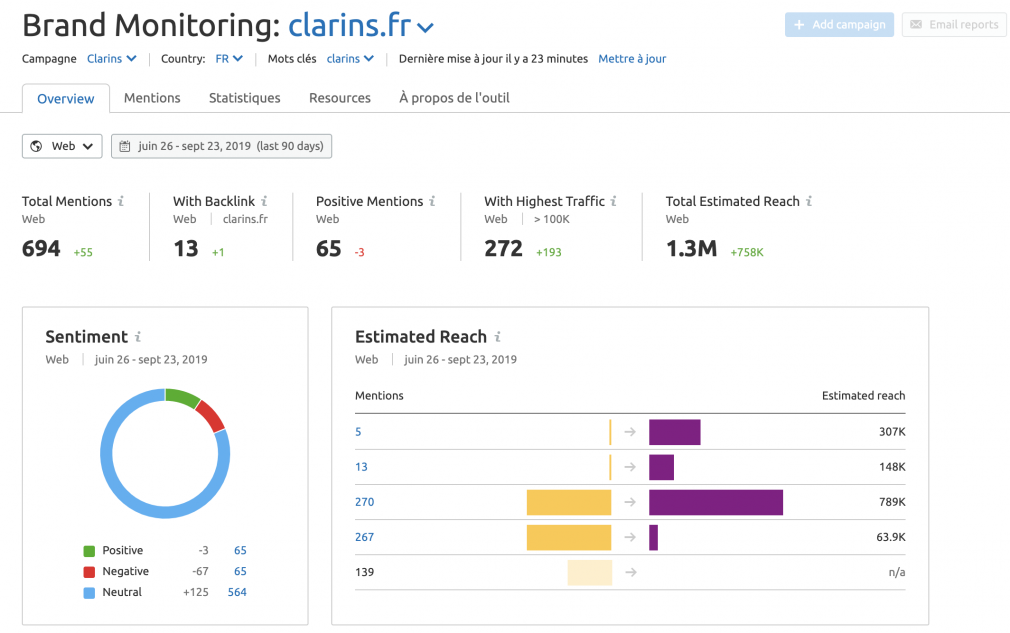Click the envelope icon on Email reports
This screenshot has width=1010, height=633.
click(x=915, y=24)
